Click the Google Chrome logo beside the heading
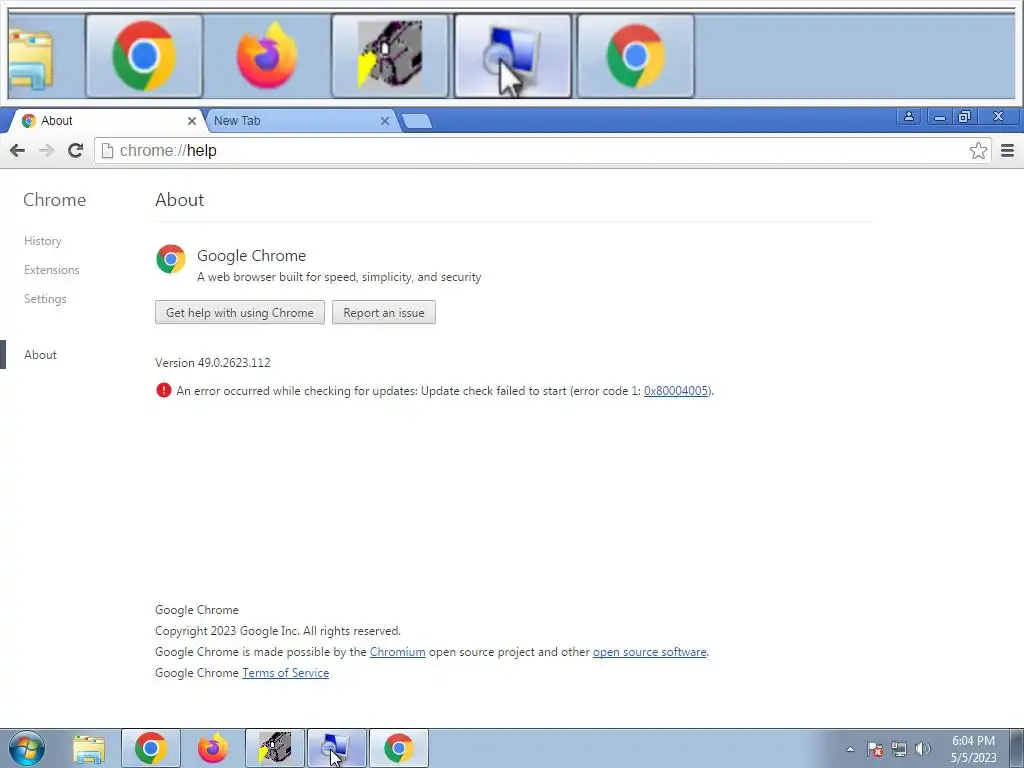The width and height of the screenshot is (1024, 768). click(x=170, y=259)
